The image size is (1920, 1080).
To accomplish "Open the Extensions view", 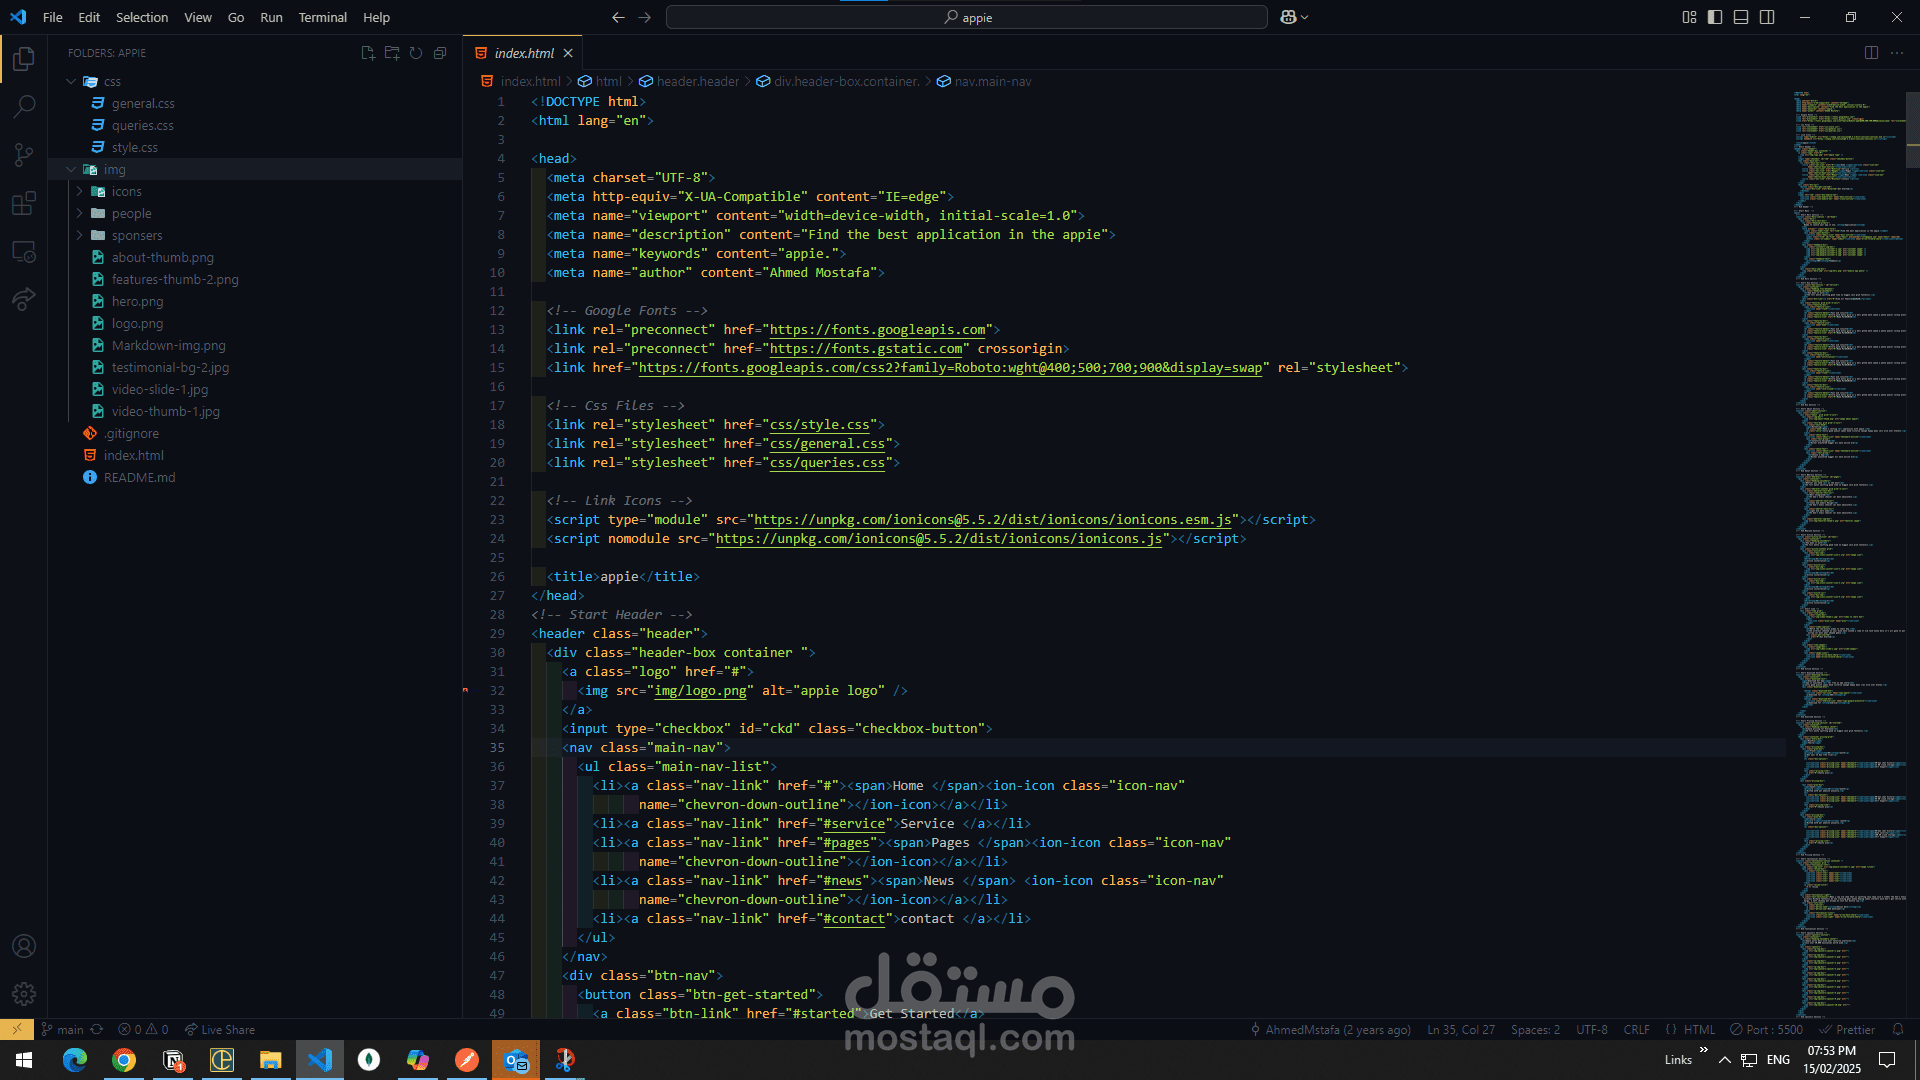I will tap(24, 204).
